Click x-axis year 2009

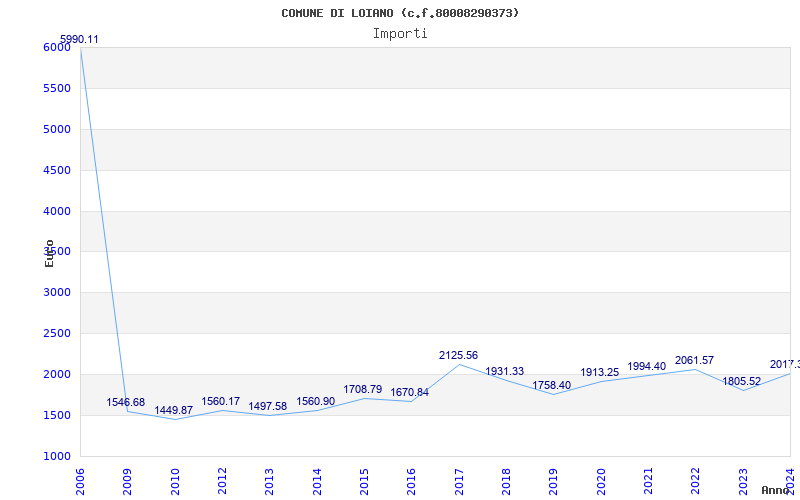click(127, 482)
